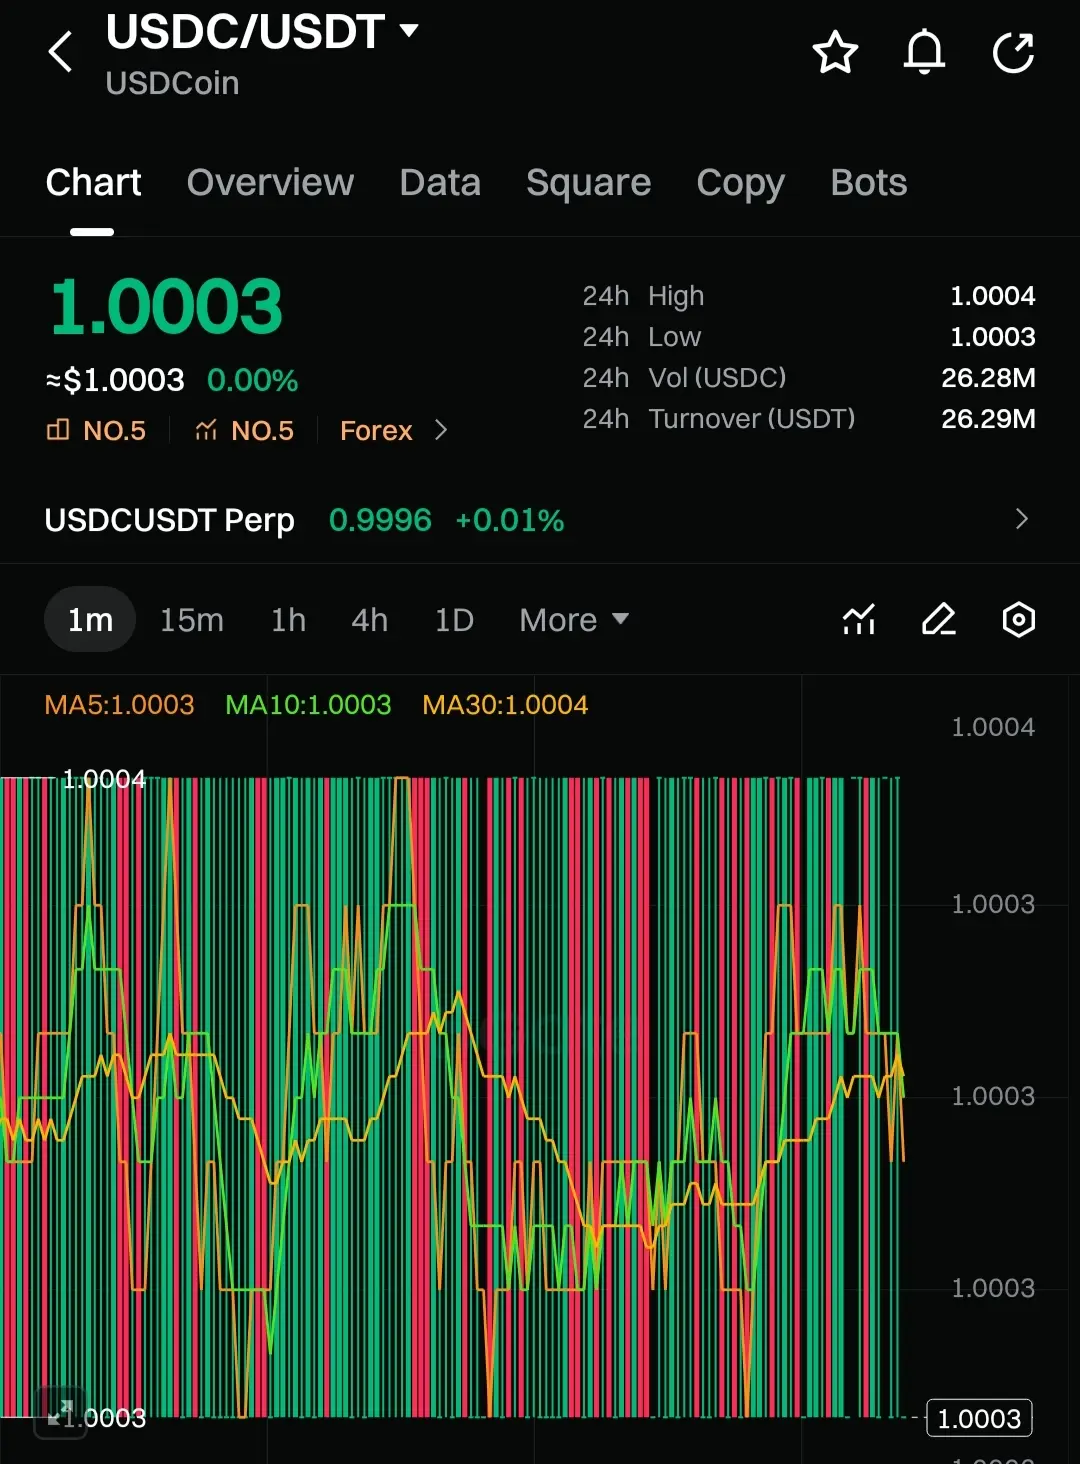Go to the Copy tab
The height and width of the screenshot is (1464, 1080).
tap(740, 183)
